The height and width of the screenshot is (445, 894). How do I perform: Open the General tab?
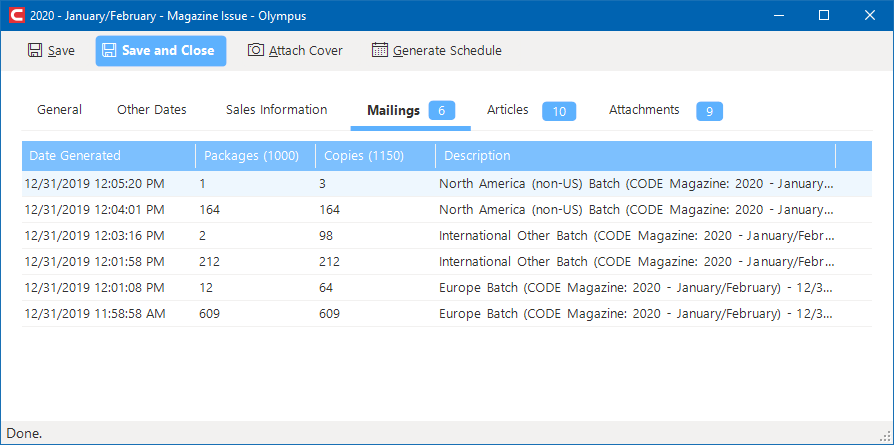pos(59,110)
